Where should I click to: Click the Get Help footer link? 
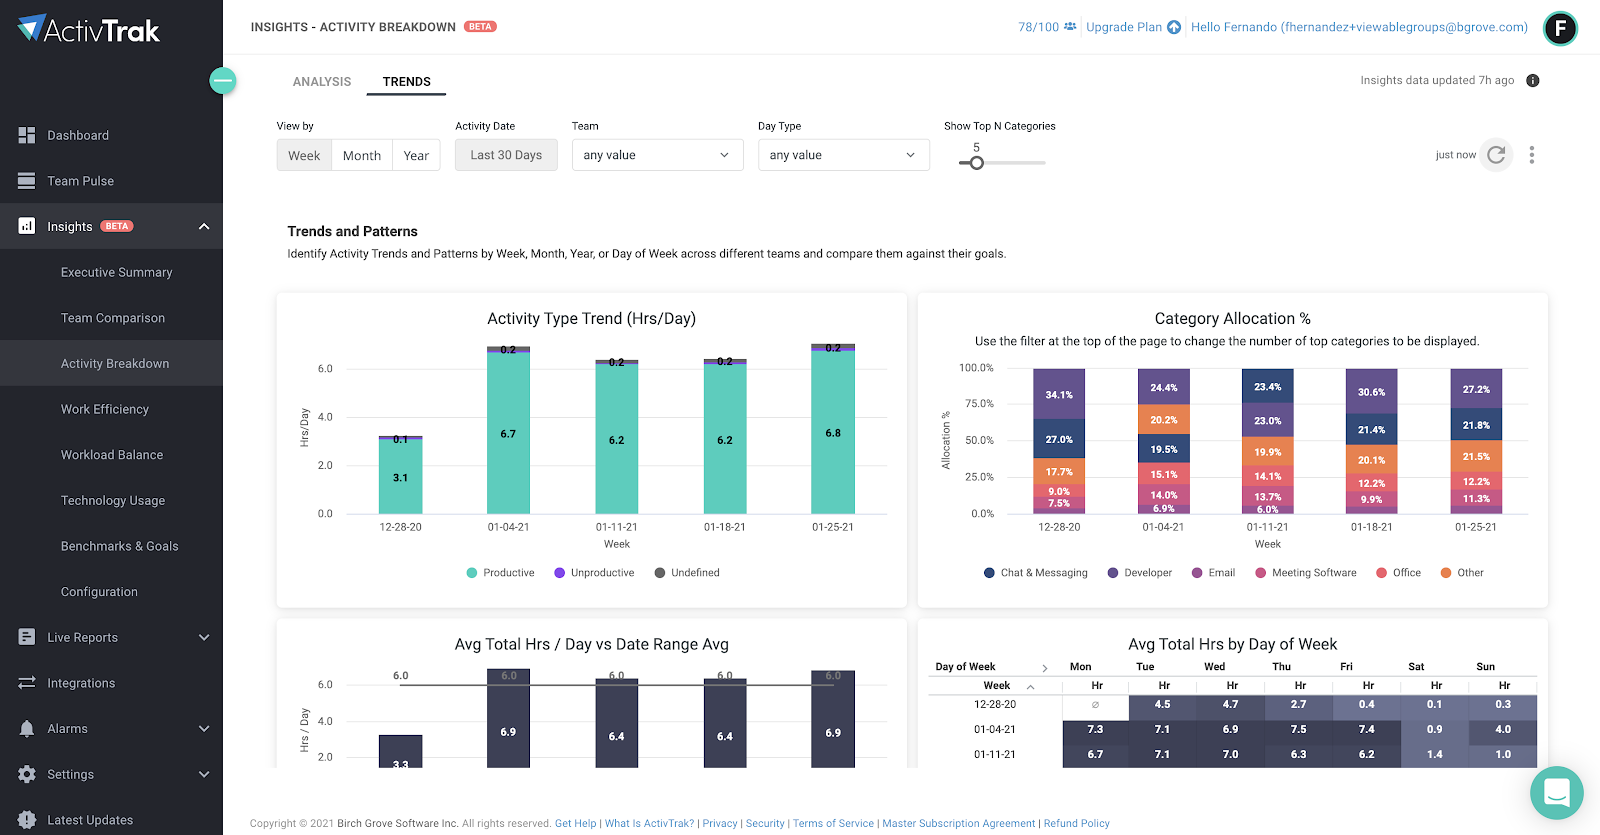click(575, 824)
